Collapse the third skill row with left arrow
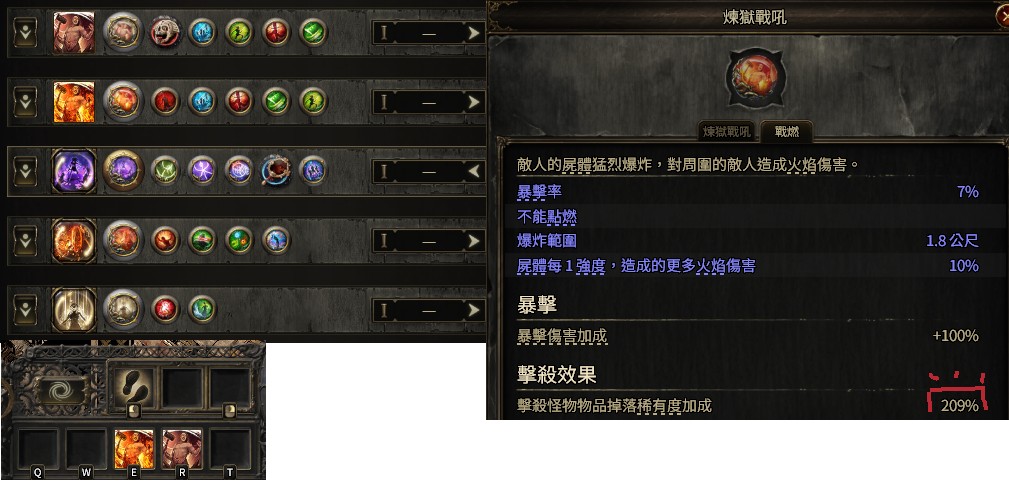 [474, 171]
